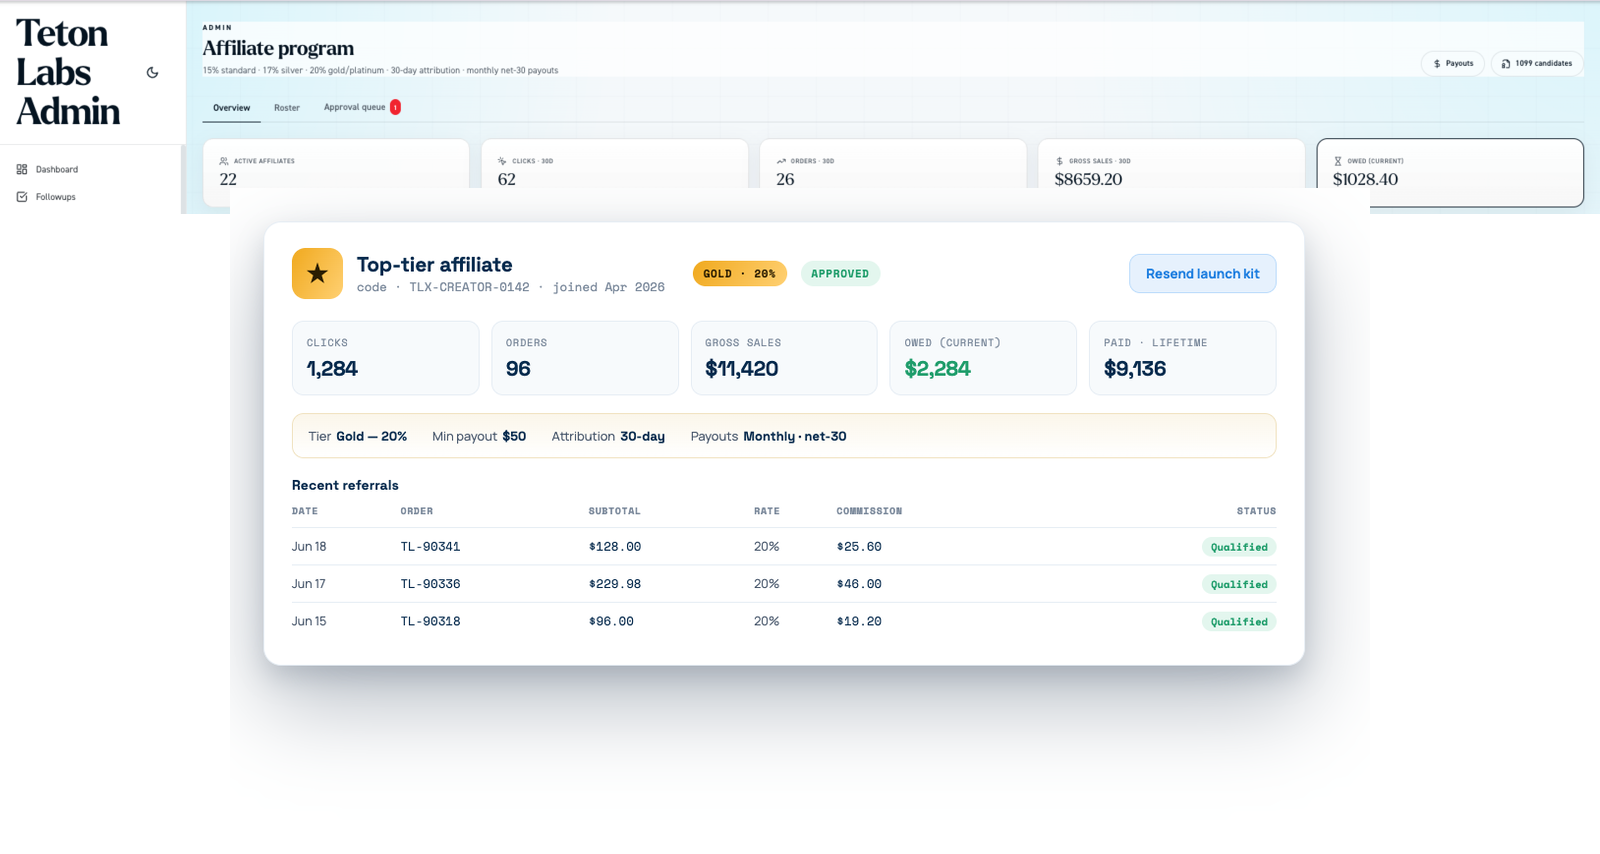The image size is (1600, 854).
Task: Click the COMMISSION column header
Action: [869, 511]
